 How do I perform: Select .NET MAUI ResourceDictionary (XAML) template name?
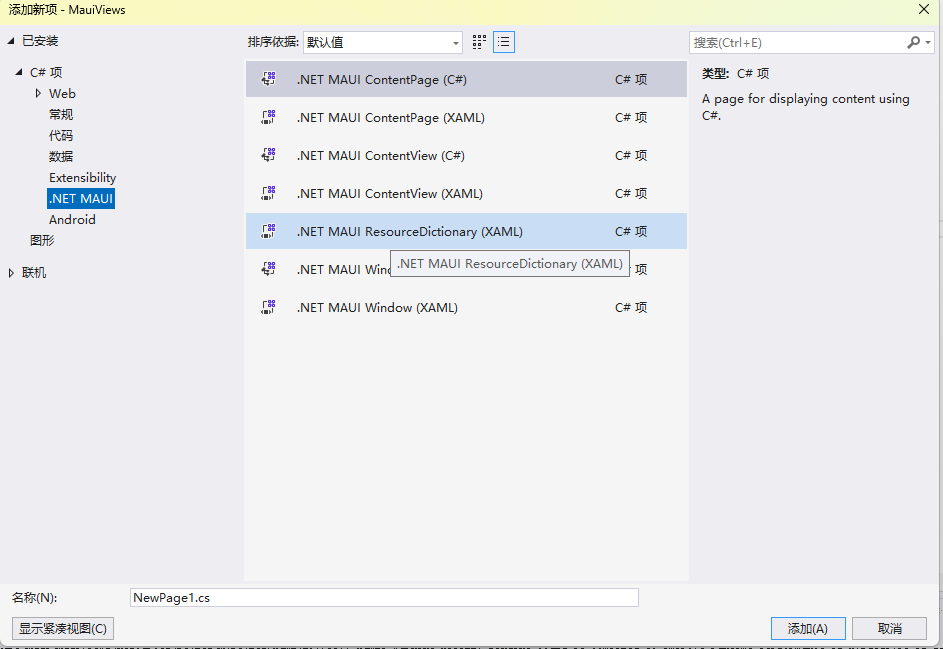(x=410, y=232)
